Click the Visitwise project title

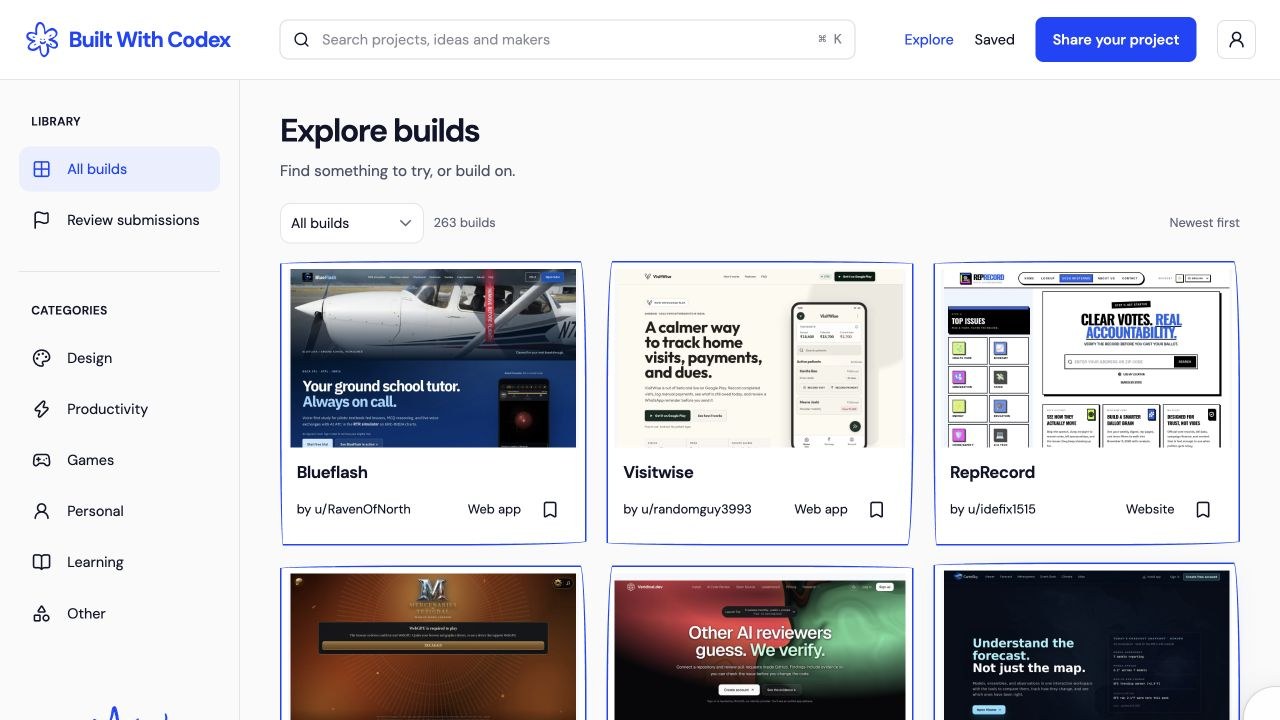[x=658, y=472]
